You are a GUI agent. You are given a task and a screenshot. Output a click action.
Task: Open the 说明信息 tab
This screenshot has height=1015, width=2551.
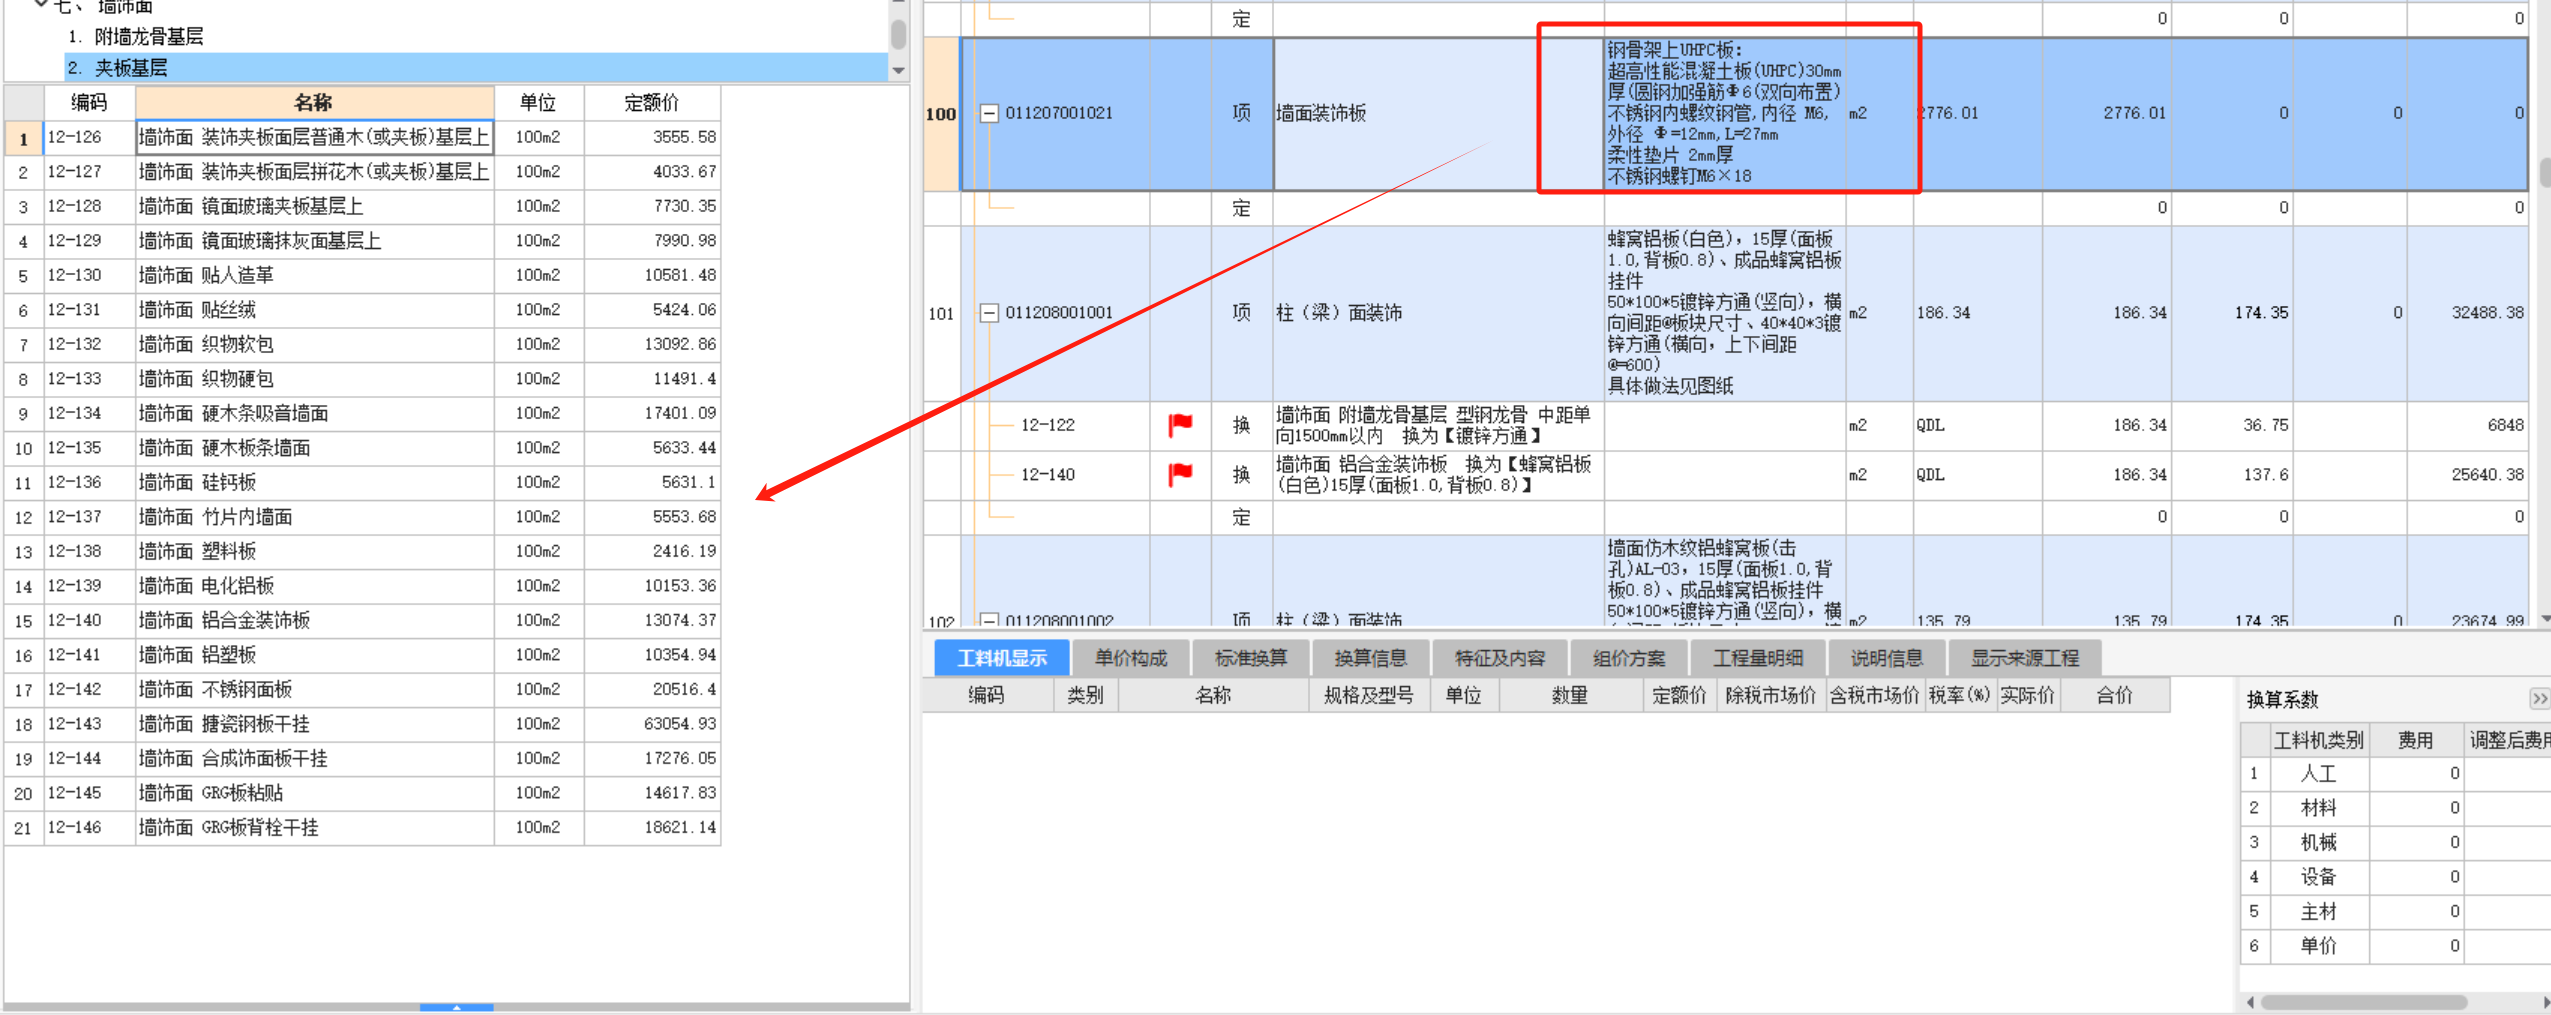coord(1887,658)
